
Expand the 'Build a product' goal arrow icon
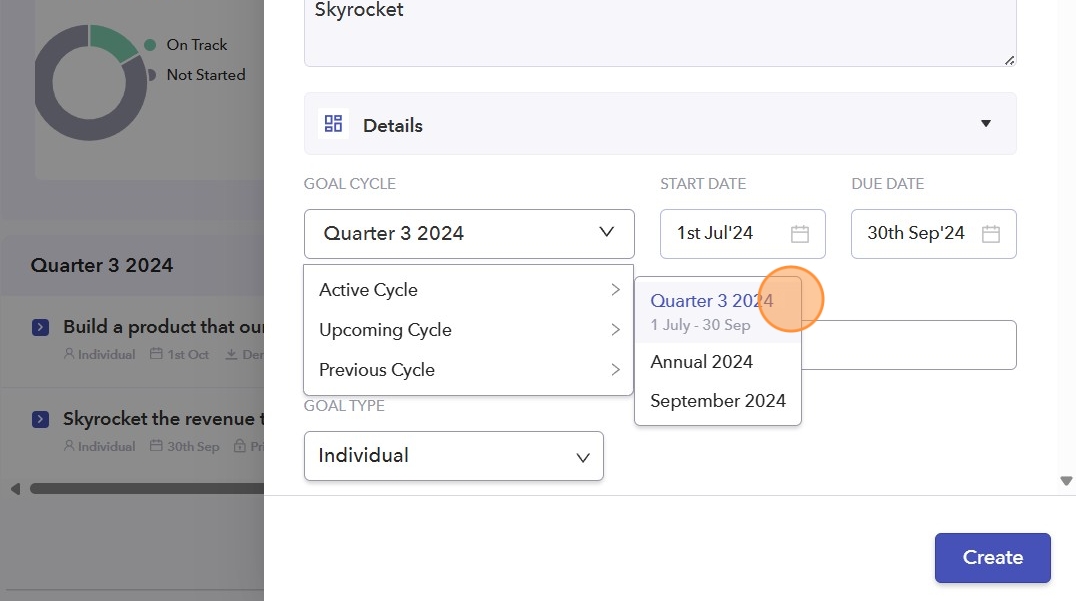pos(41,327)
